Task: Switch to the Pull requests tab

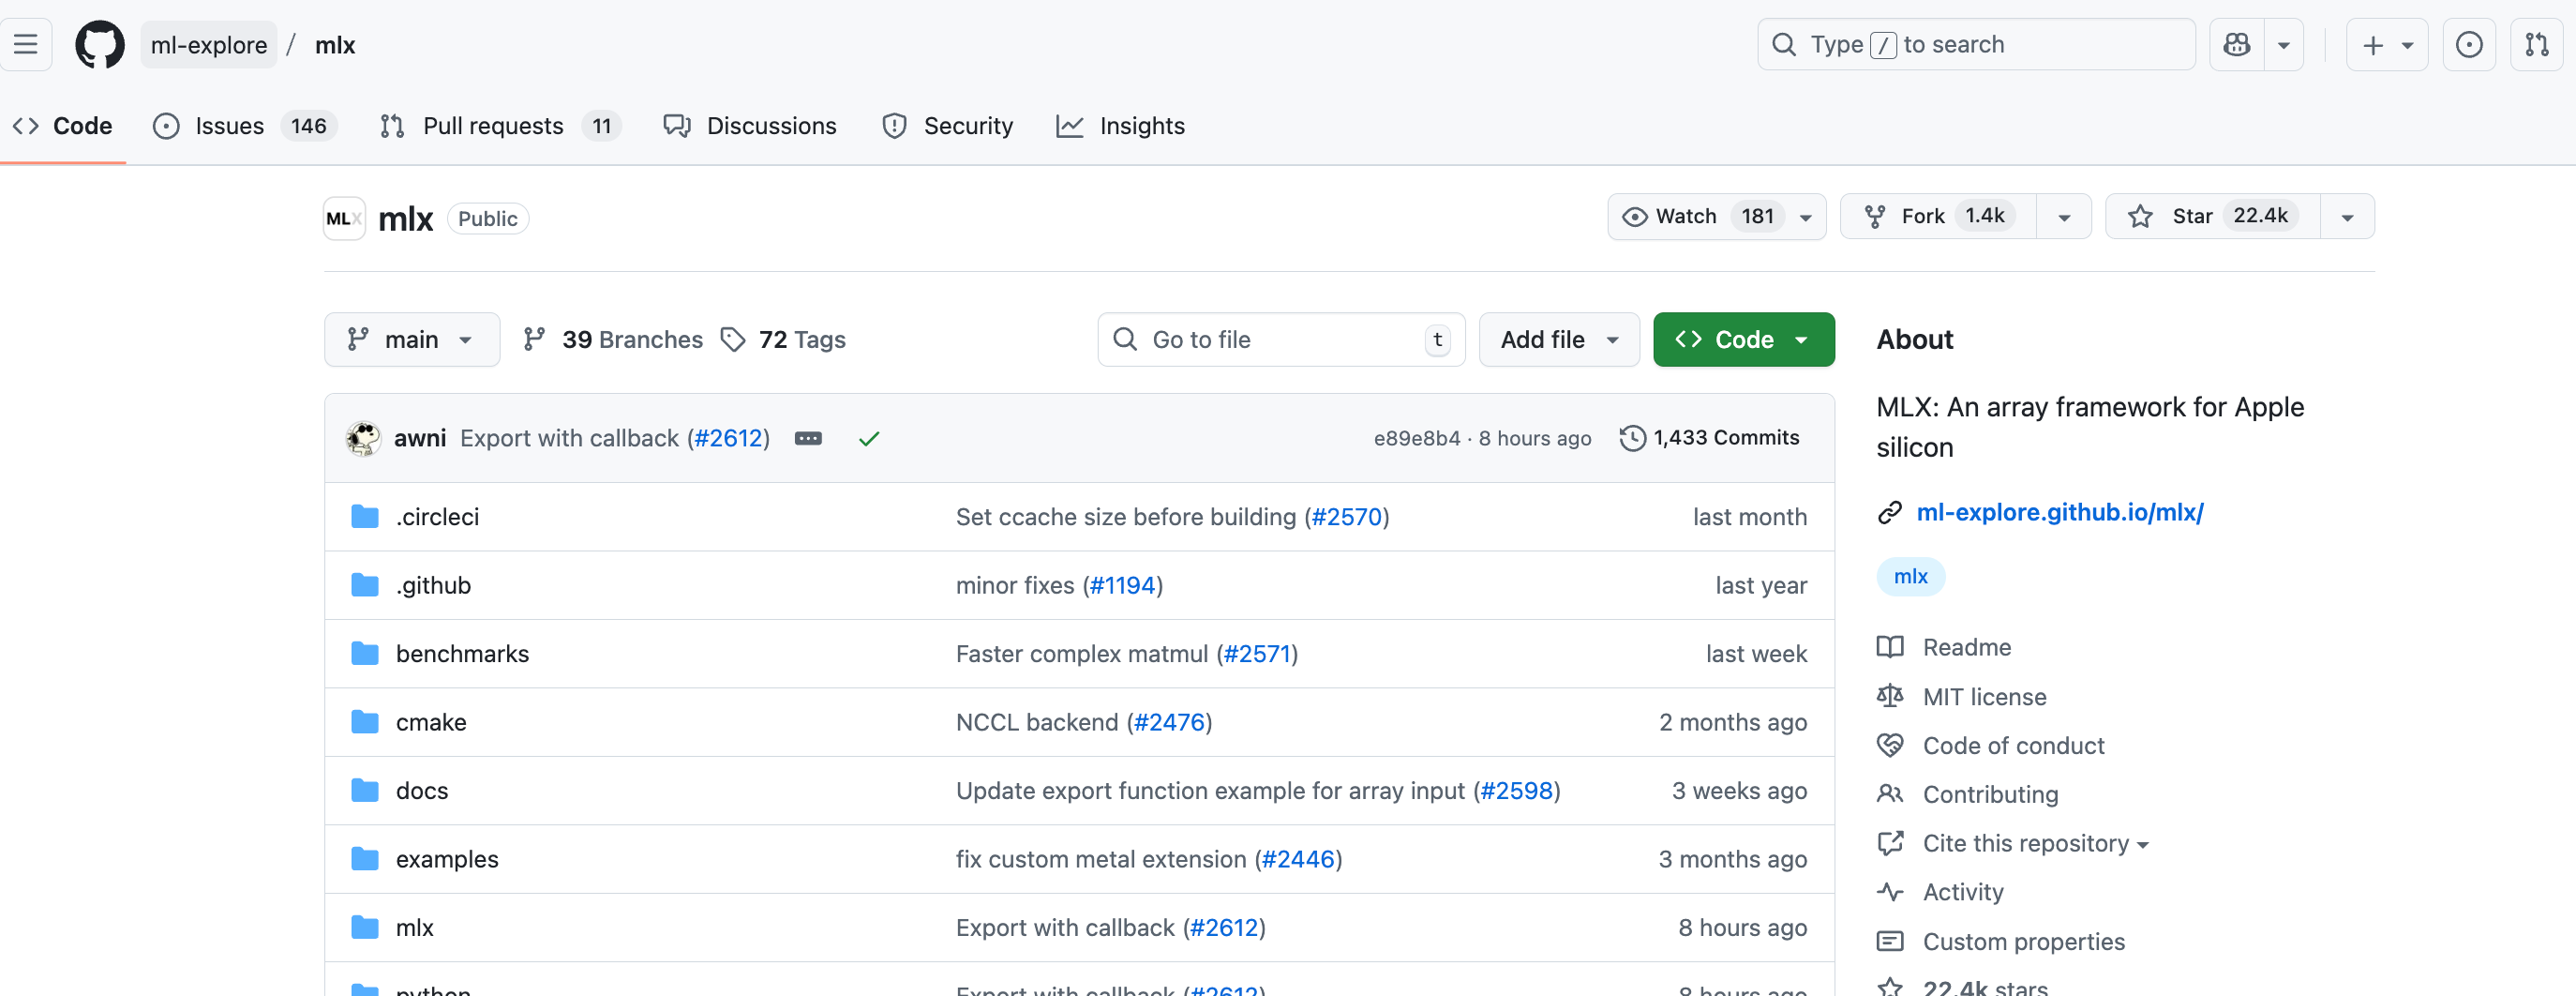Action: coord(499,126)
